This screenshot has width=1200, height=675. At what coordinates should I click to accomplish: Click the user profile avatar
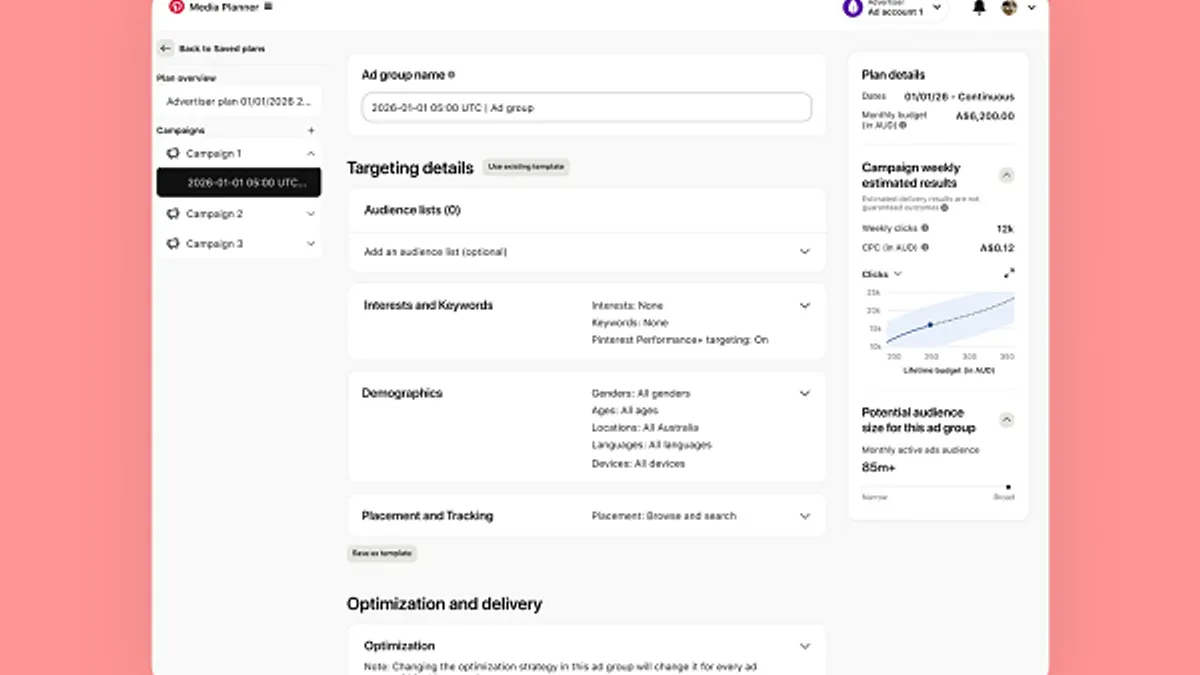tap(1009, 8)
